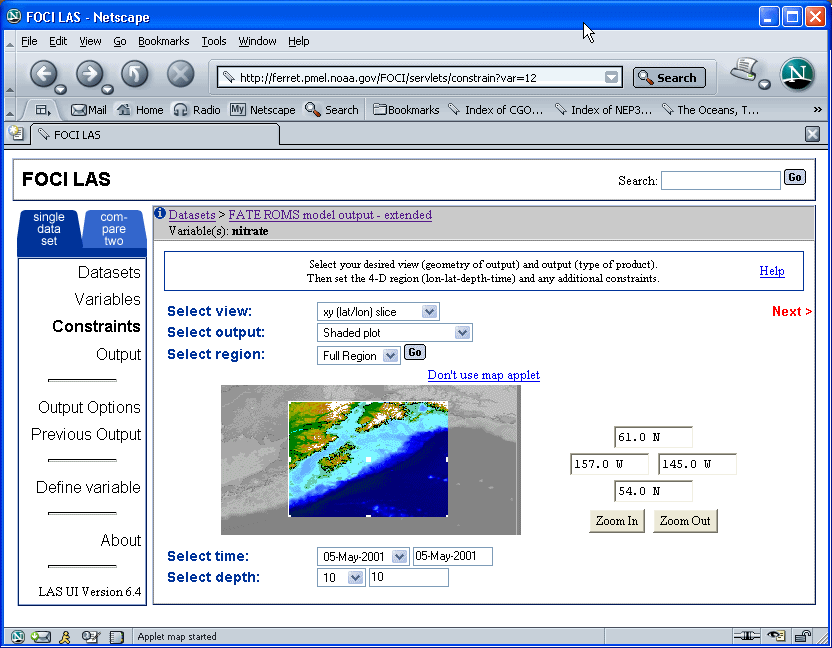Click the Netscape N logo icon
832x648 pixels.
pos(797,74)
